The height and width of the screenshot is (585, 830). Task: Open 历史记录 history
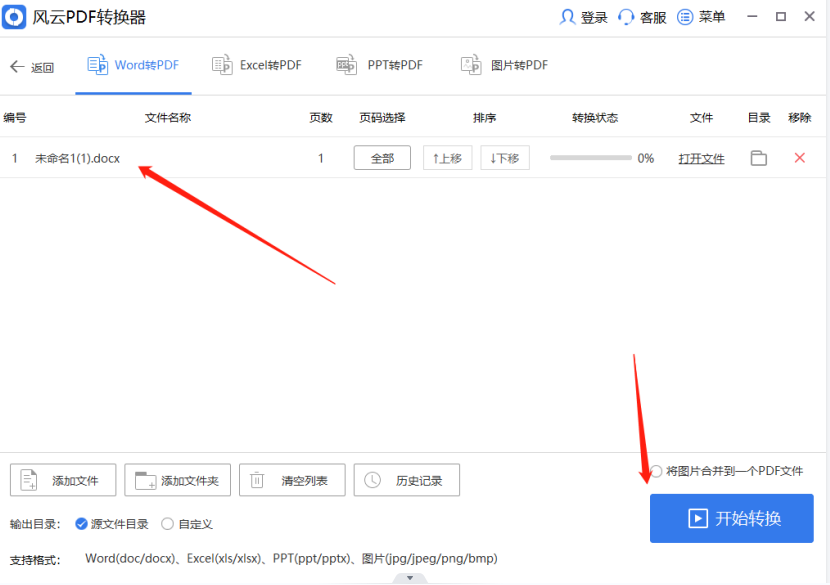click(407, 480)
